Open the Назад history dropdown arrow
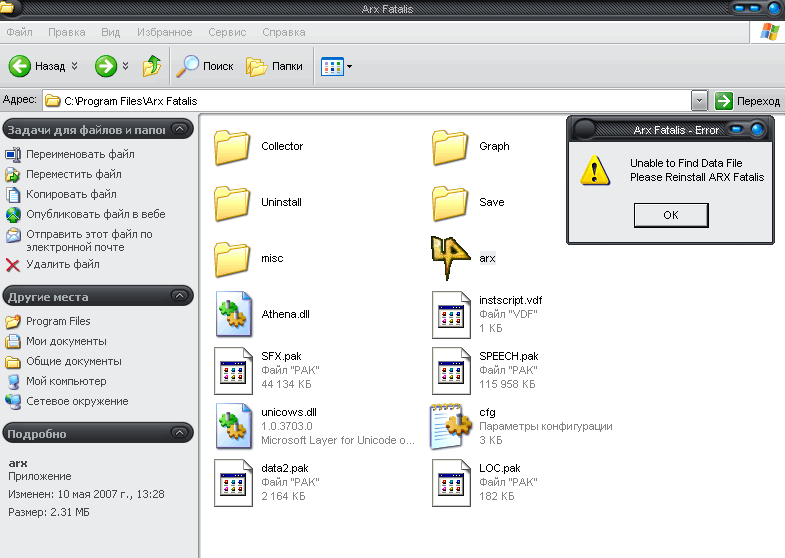 click(75, 66)
